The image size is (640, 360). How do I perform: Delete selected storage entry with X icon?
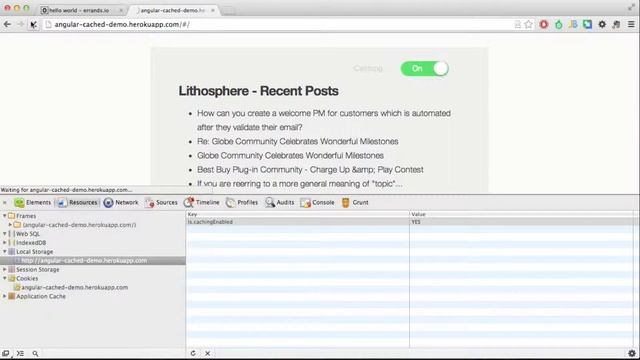[207, 353]
